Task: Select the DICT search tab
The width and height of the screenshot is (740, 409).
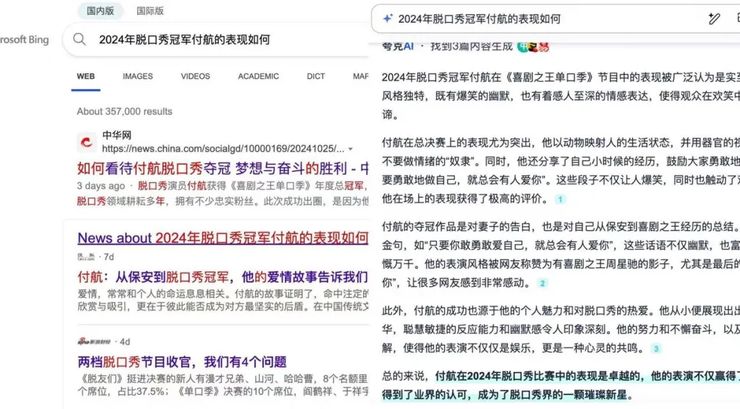Action: coord(316,76)
